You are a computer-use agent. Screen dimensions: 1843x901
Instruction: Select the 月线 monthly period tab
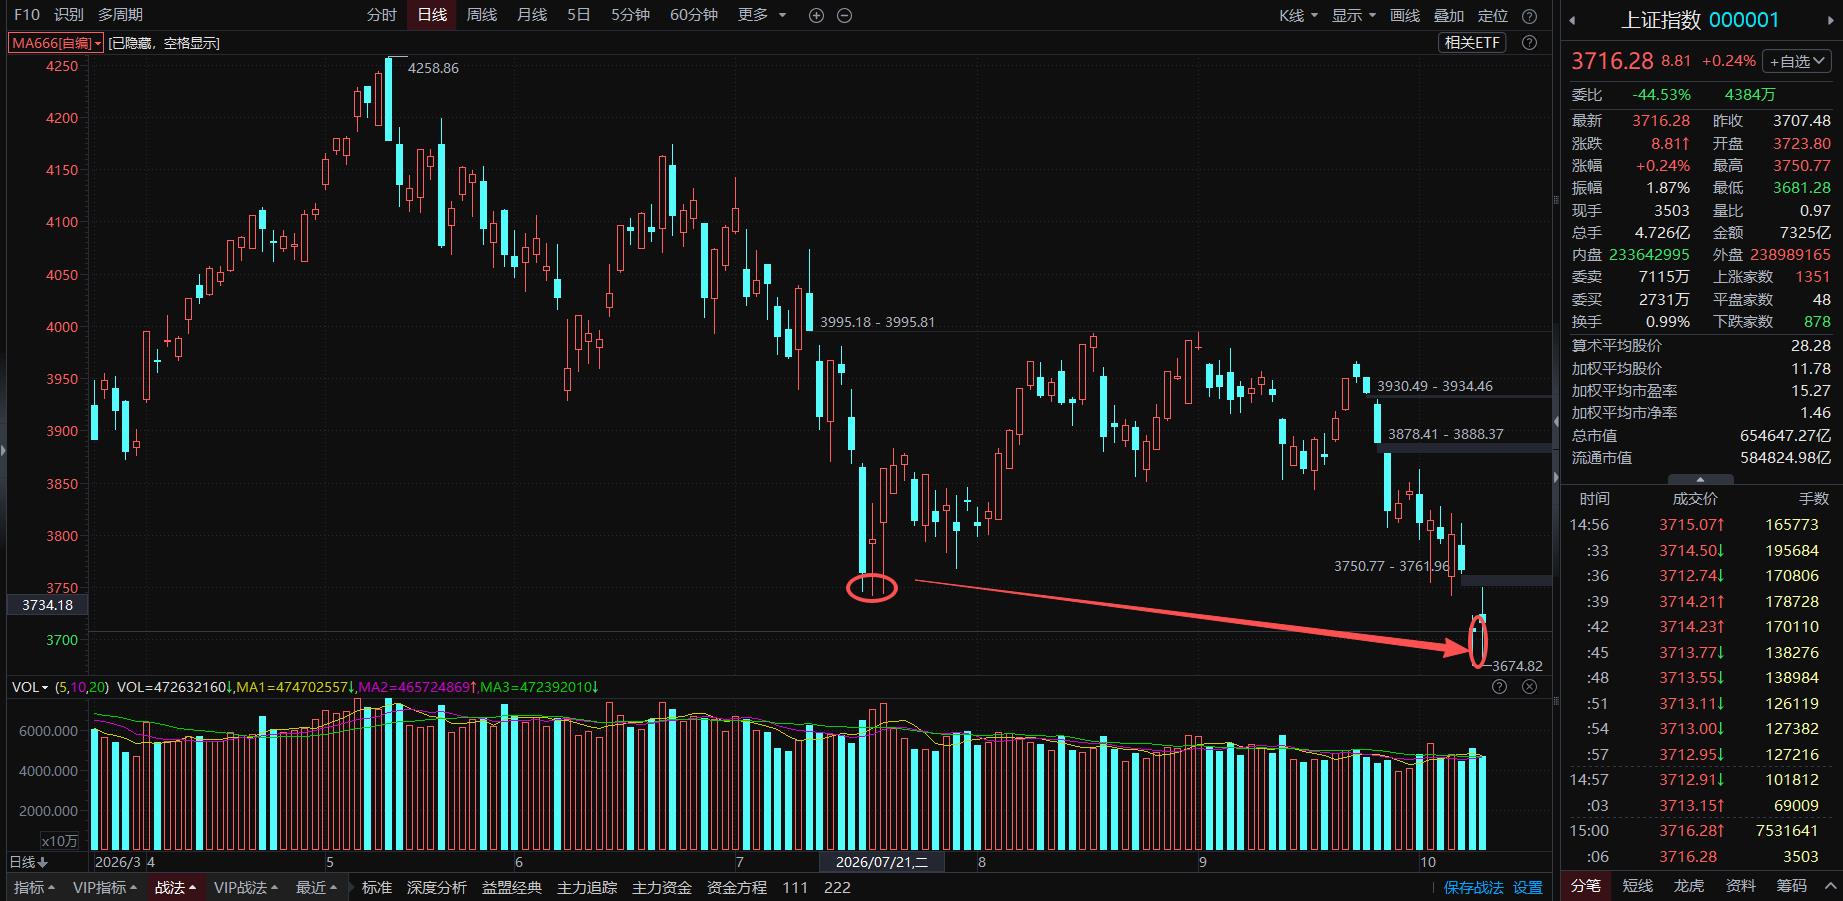coord(532,15)
